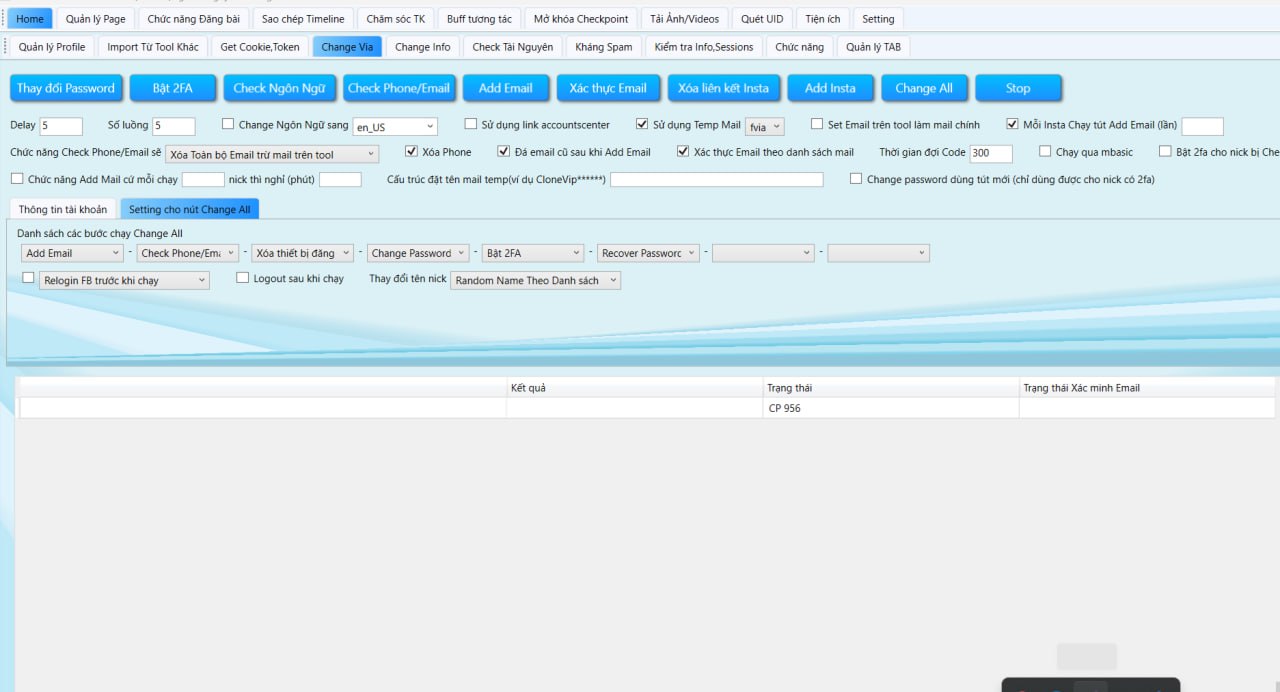Screen dimensions: 1280x692
Task: Expand the Xóa Toàn bộ Email dropdown
Action: coord(271,155)
